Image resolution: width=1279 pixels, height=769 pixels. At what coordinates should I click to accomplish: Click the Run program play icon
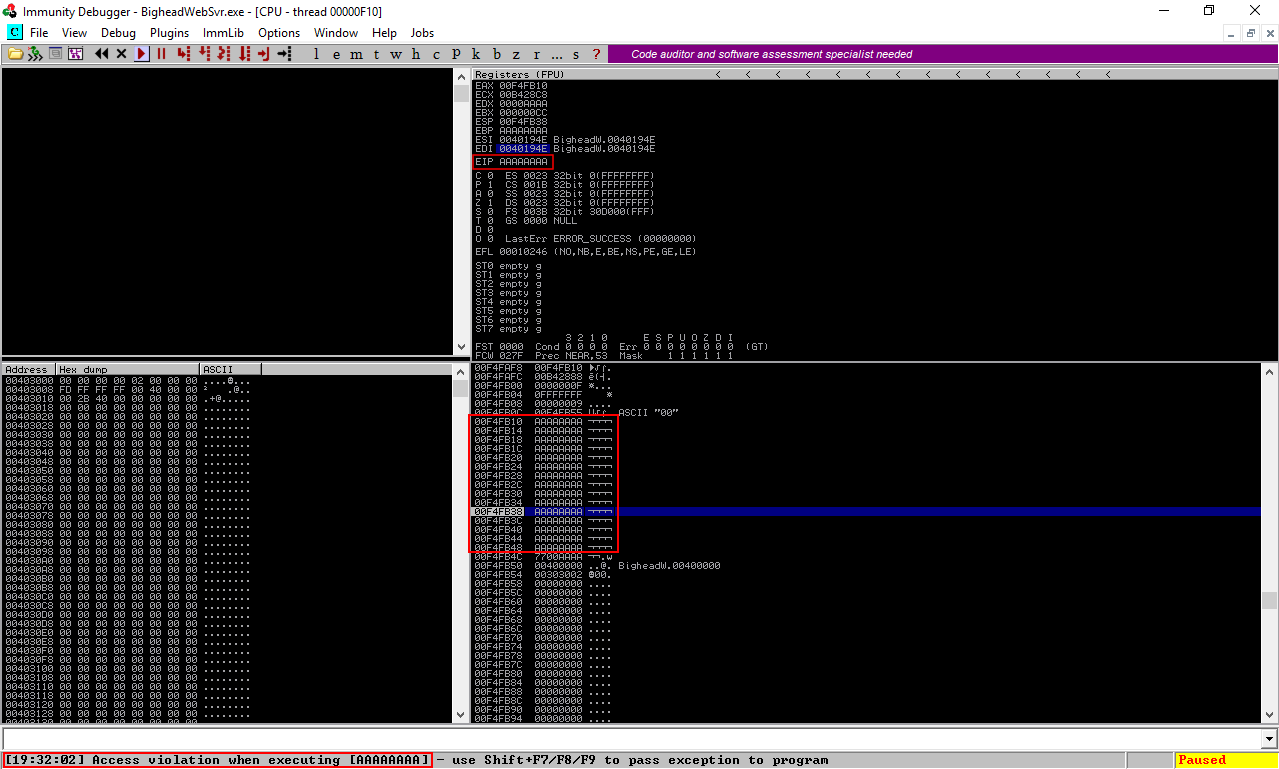(142, 54)
